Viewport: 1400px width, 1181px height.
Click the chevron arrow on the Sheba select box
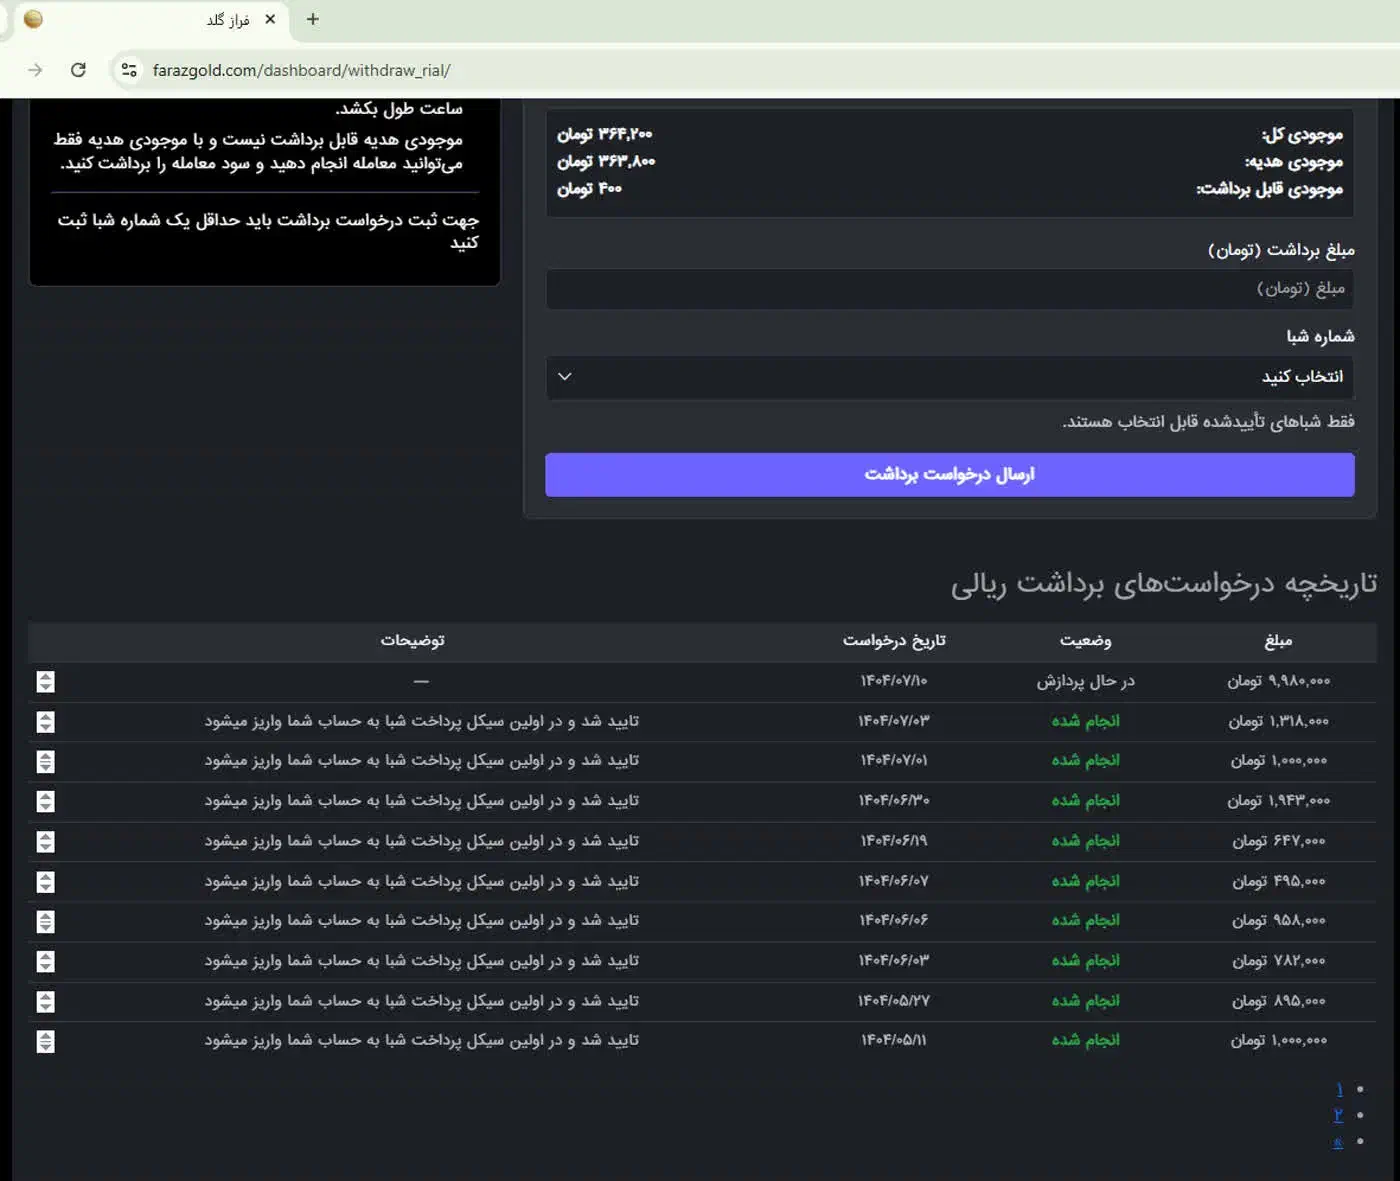(565, 377)
